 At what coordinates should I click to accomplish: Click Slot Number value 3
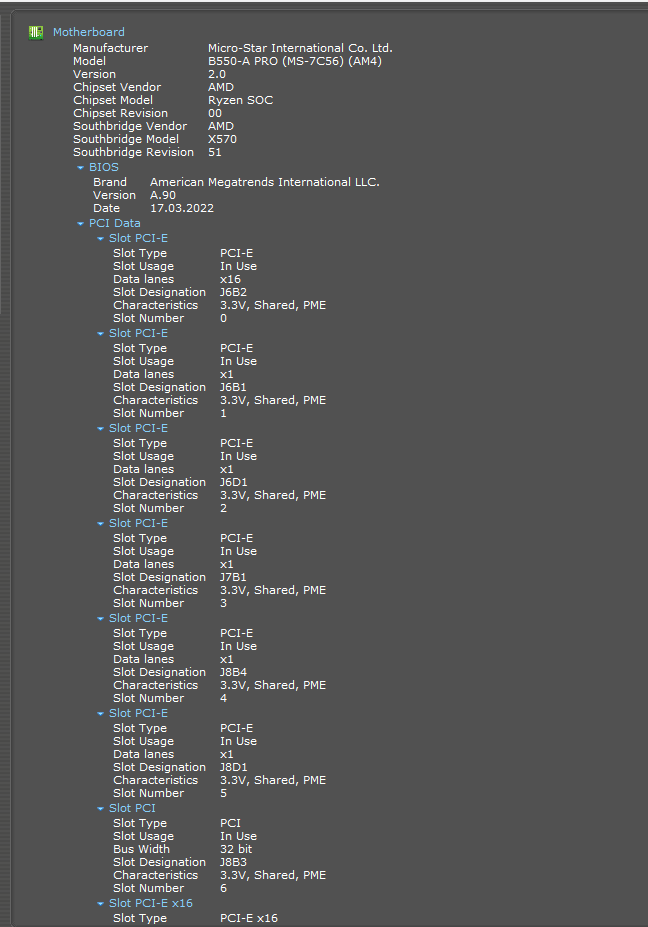pyautogui.click(x=223, y=603)
